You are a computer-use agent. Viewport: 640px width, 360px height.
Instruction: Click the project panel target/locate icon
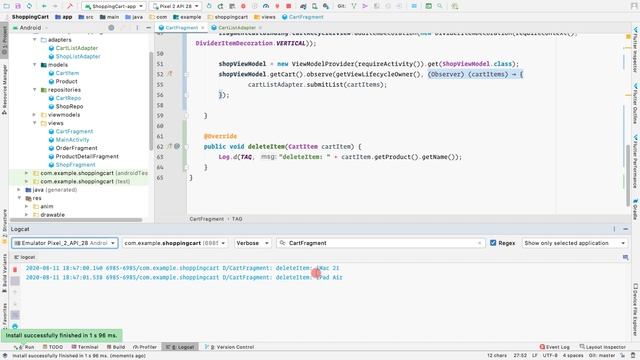pos(111,28)
